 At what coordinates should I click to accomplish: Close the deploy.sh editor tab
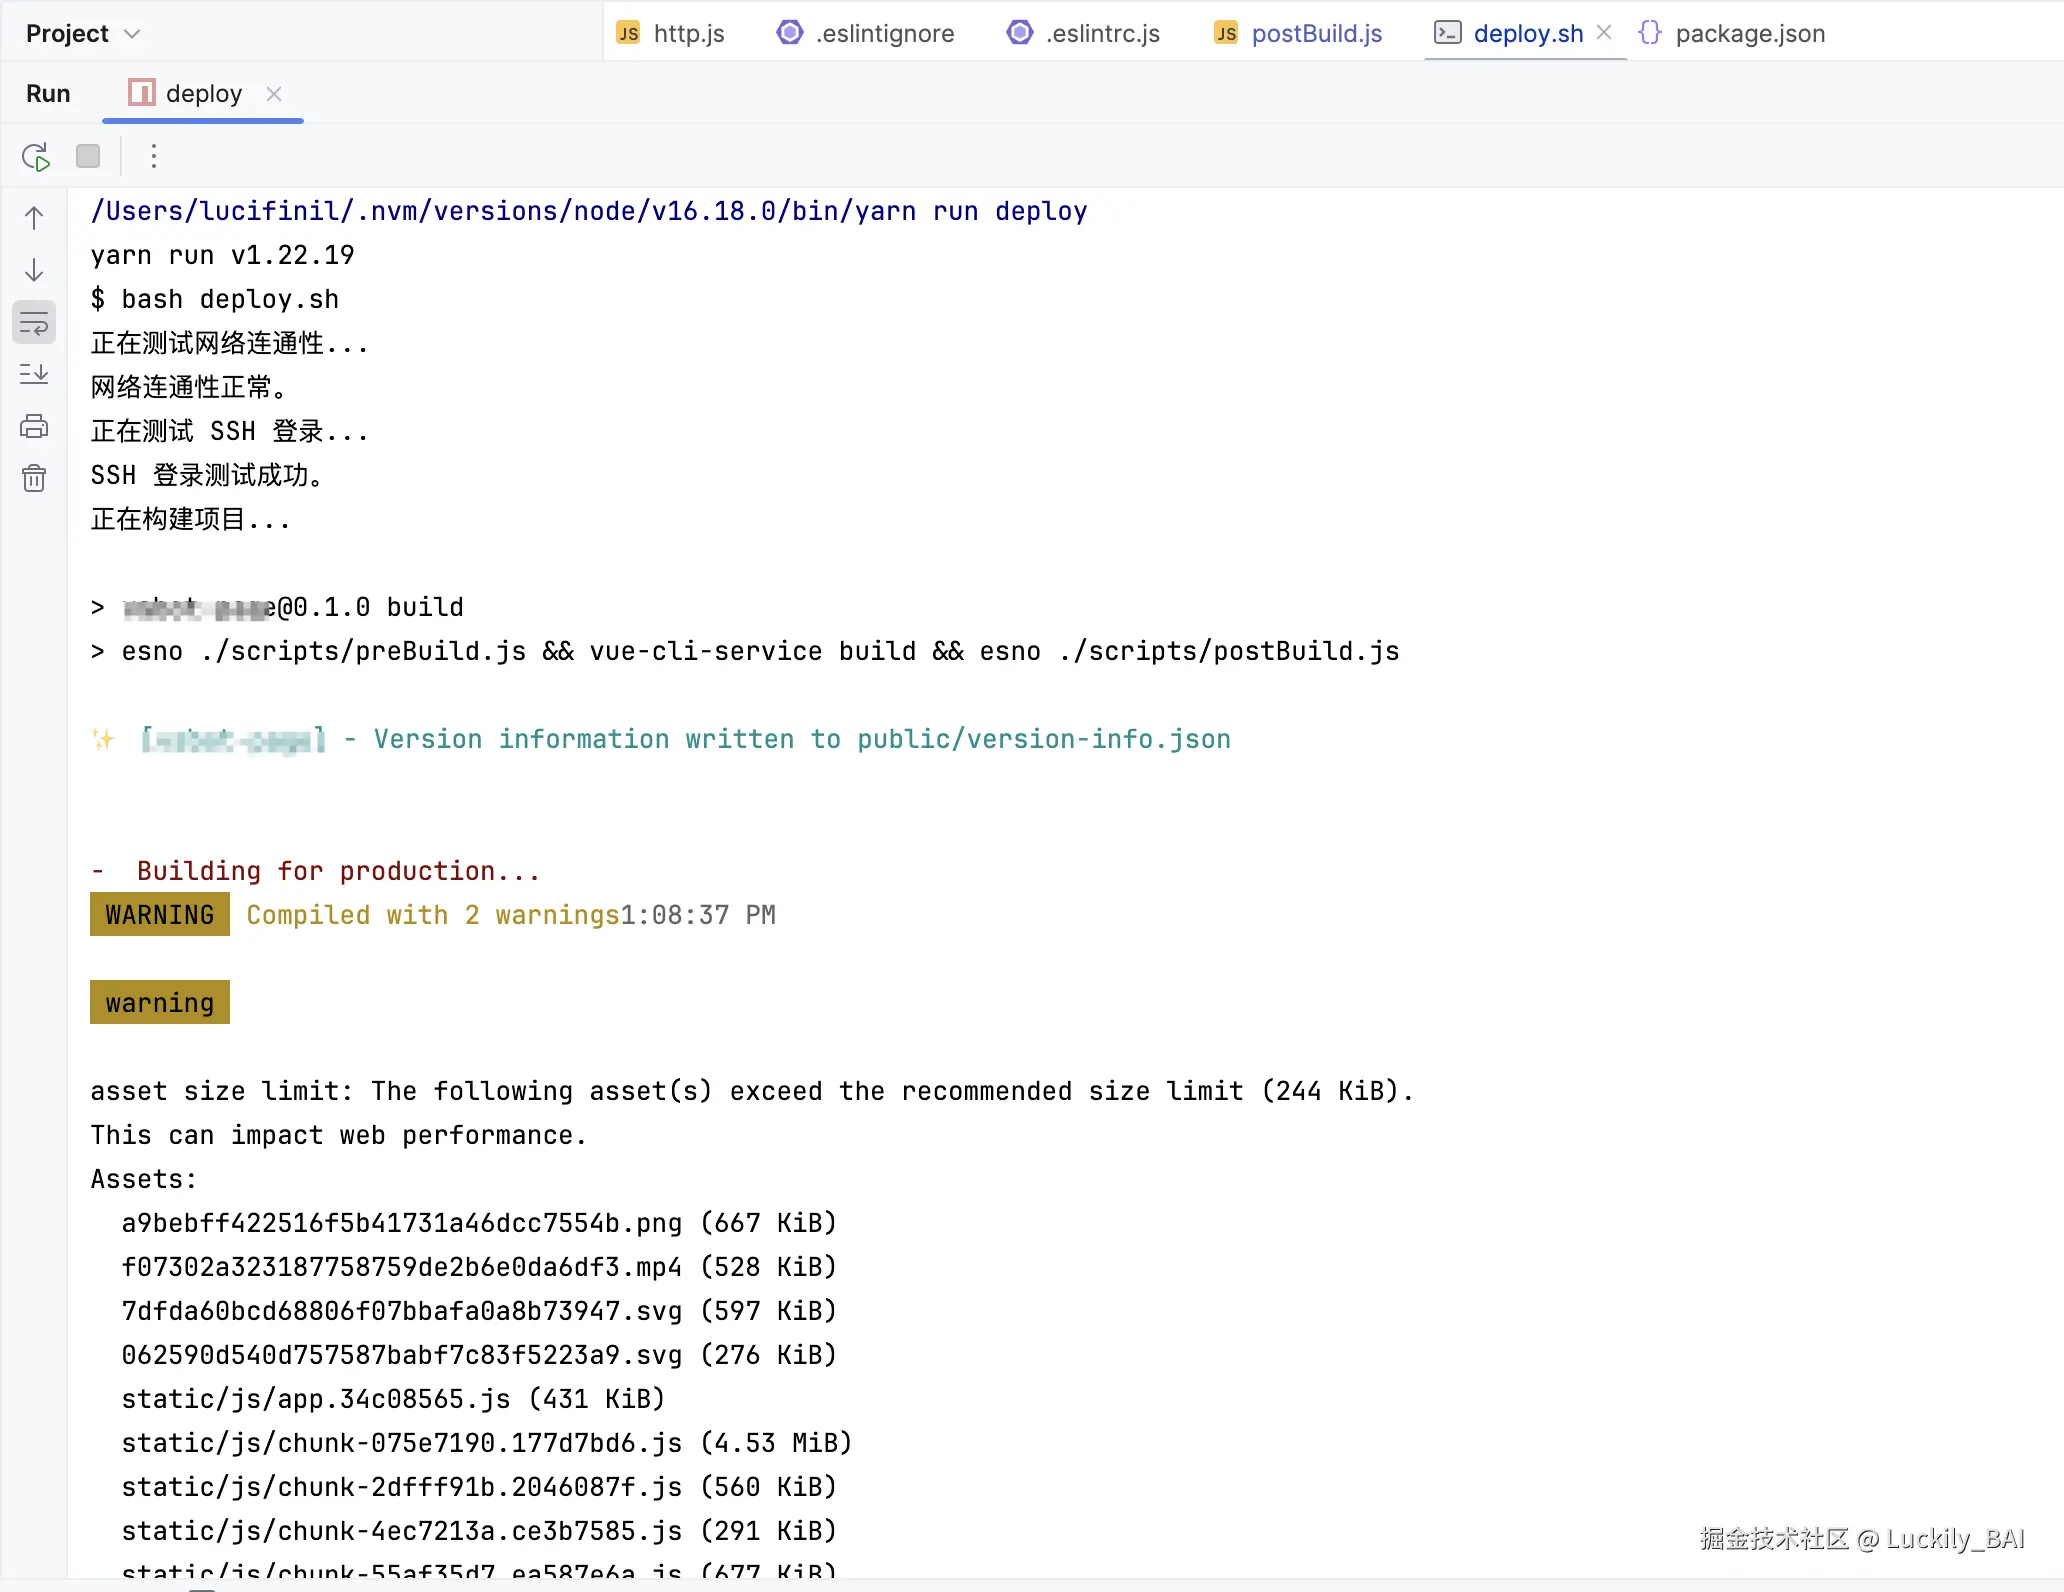click(1604, 33)
